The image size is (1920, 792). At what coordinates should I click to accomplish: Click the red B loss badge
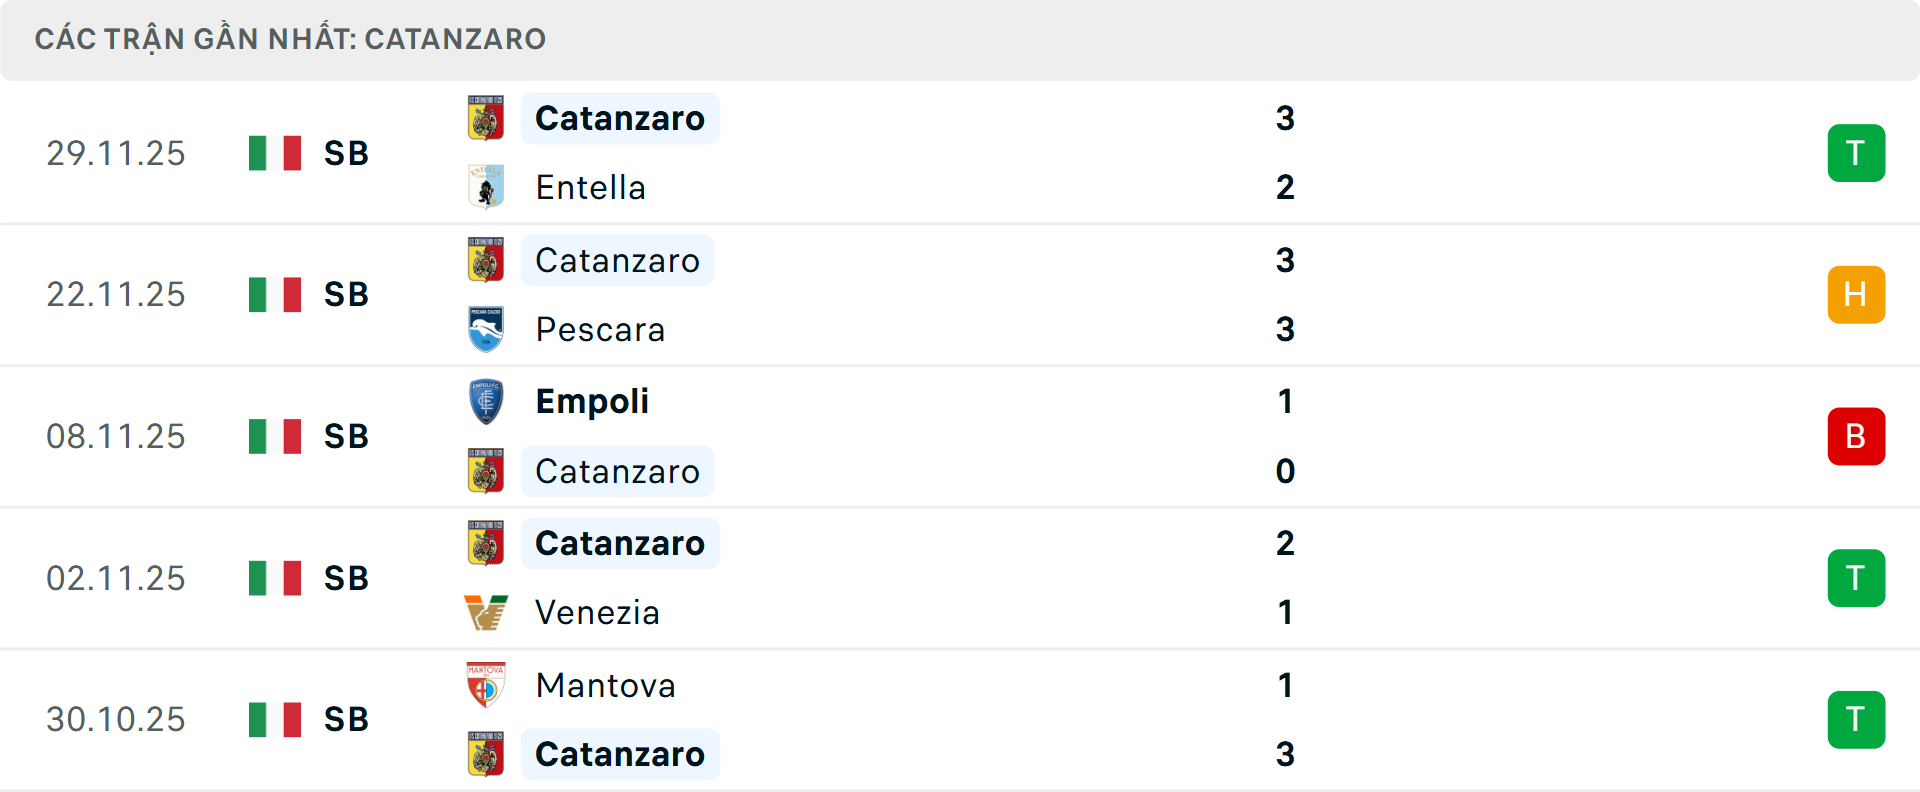pyautogui.click(x=1856, y=436)
